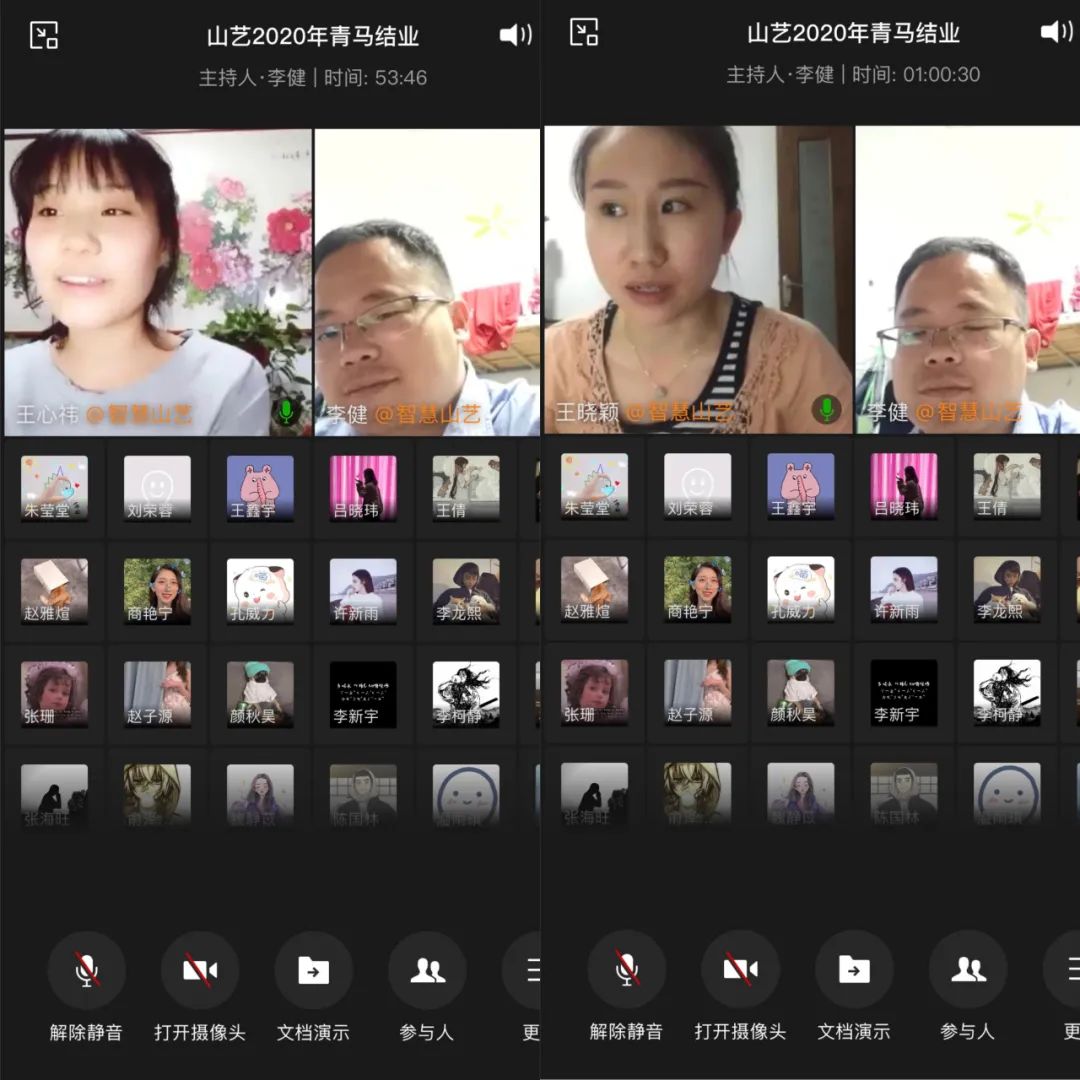1080x1080 pixels.
Task: Toggle speaker icon in the right screenshot
Action: (1056, 32)
